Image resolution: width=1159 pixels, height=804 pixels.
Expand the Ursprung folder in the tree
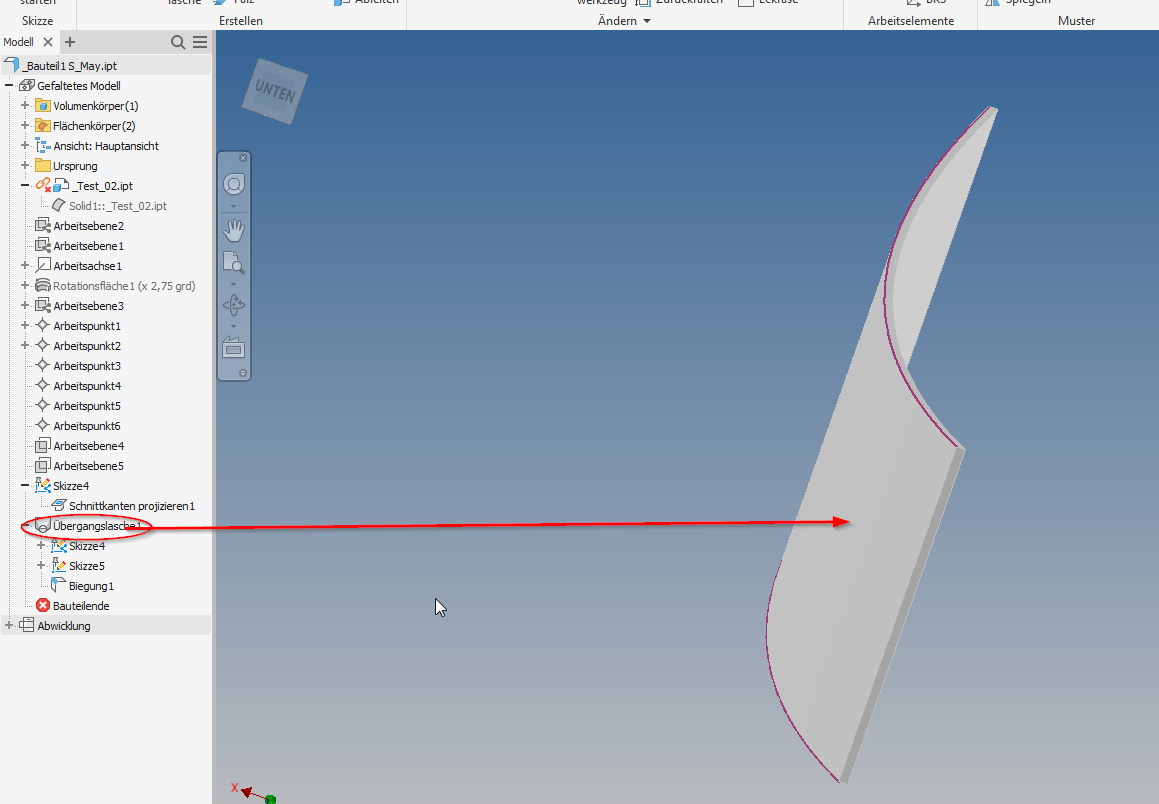25,165
